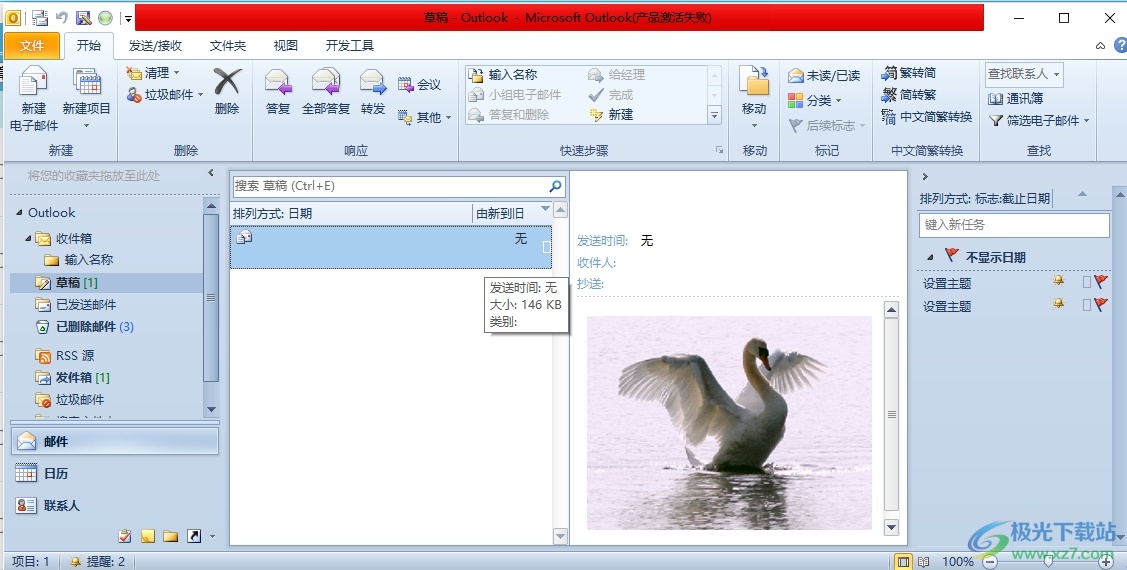Click the Normal view icon in status bar
This screenshot has height=570, width=1127.
coord(903,561)
